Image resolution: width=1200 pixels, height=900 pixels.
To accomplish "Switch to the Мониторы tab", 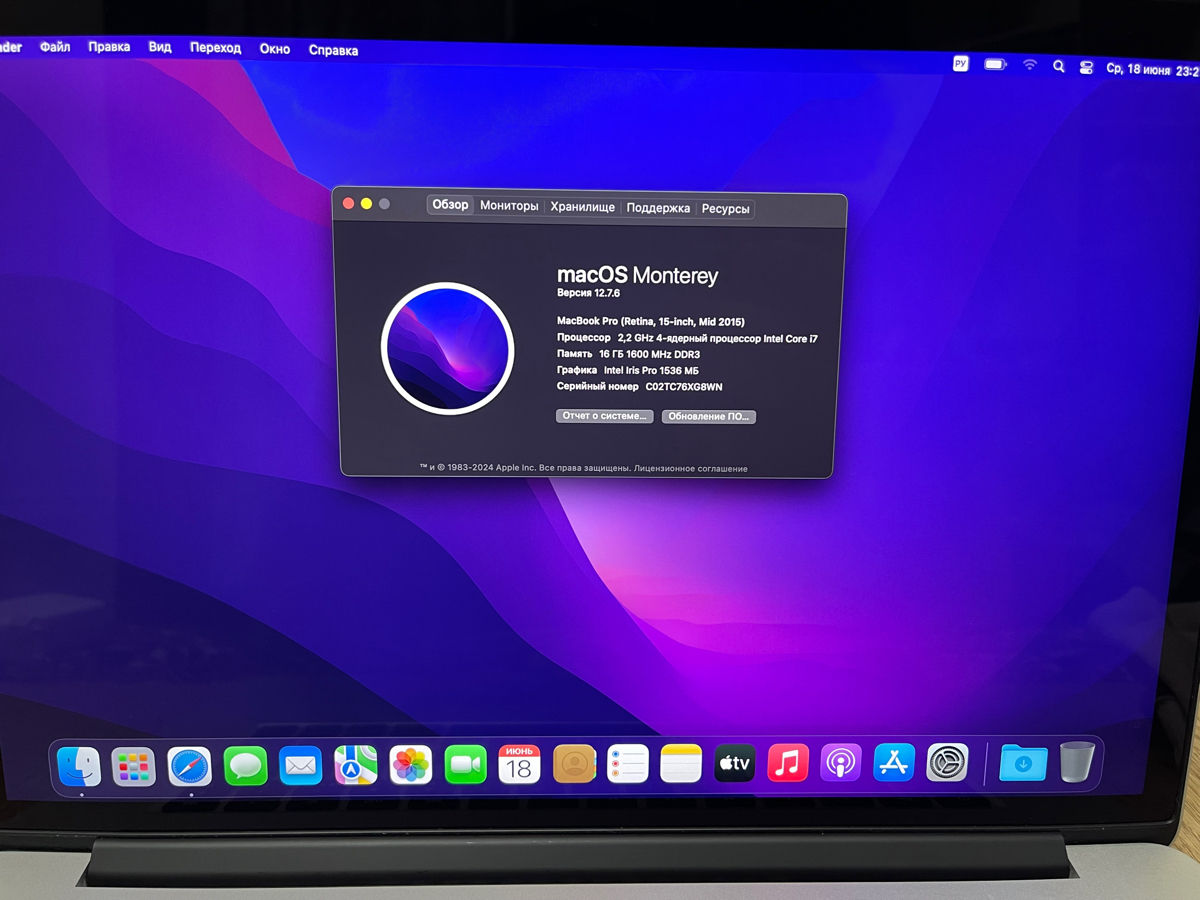I will [x=509, y=206].
